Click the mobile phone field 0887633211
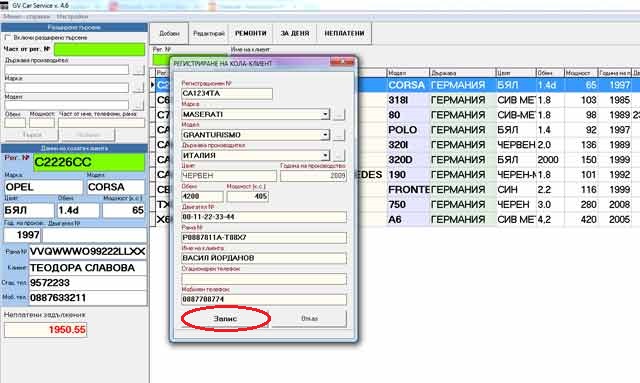This screenshot has height=383, width=640. tap(87, 298)
